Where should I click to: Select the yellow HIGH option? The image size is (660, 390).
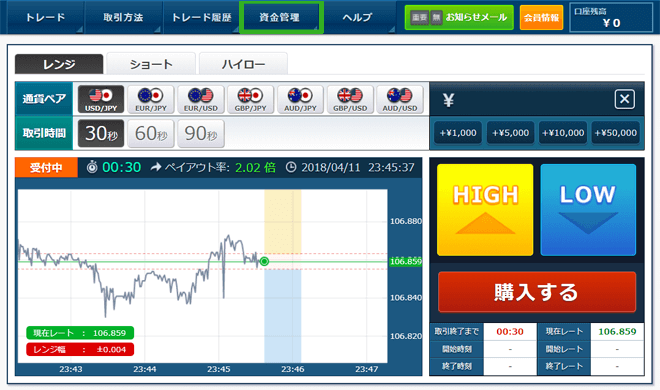coord(485,210)
